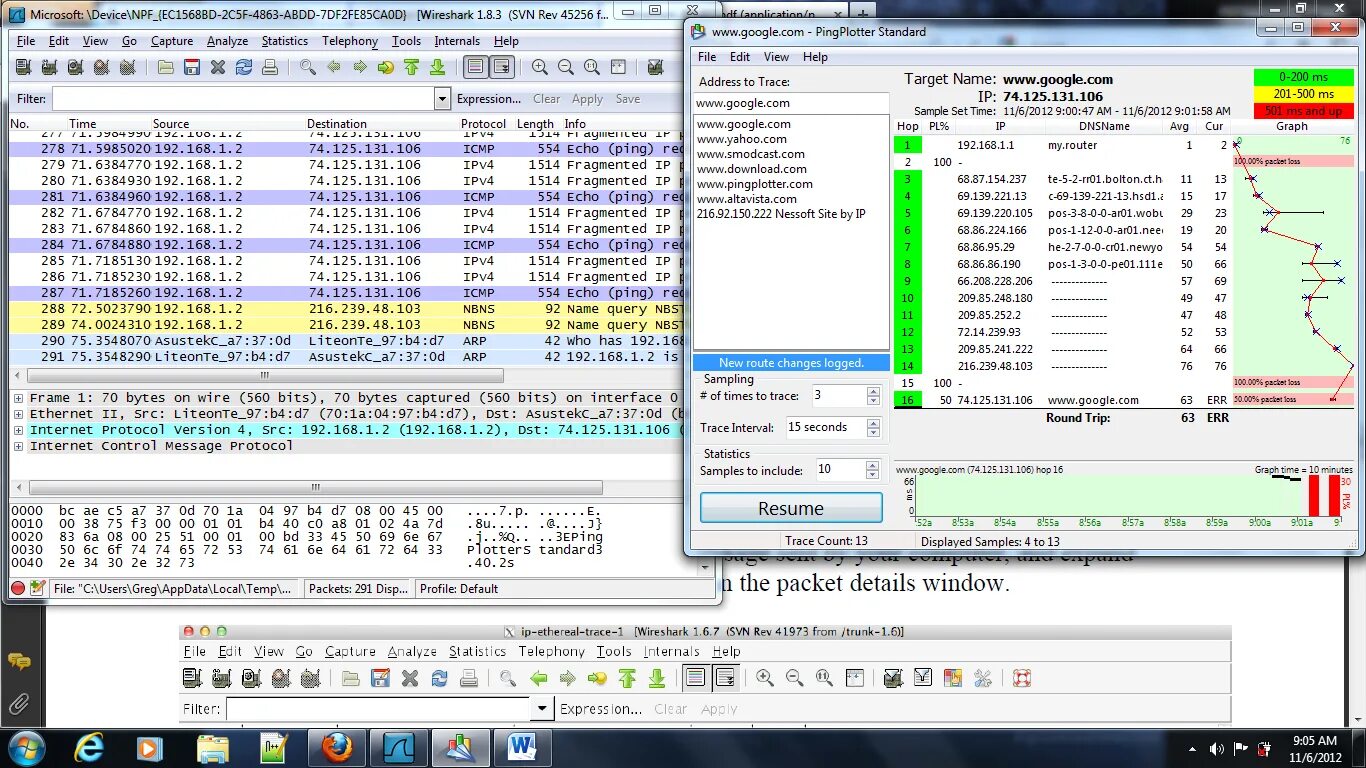This screenshot has width=1366, height=768.
Task: Open Wireshark's Internals menu
Action: point(457,41)
